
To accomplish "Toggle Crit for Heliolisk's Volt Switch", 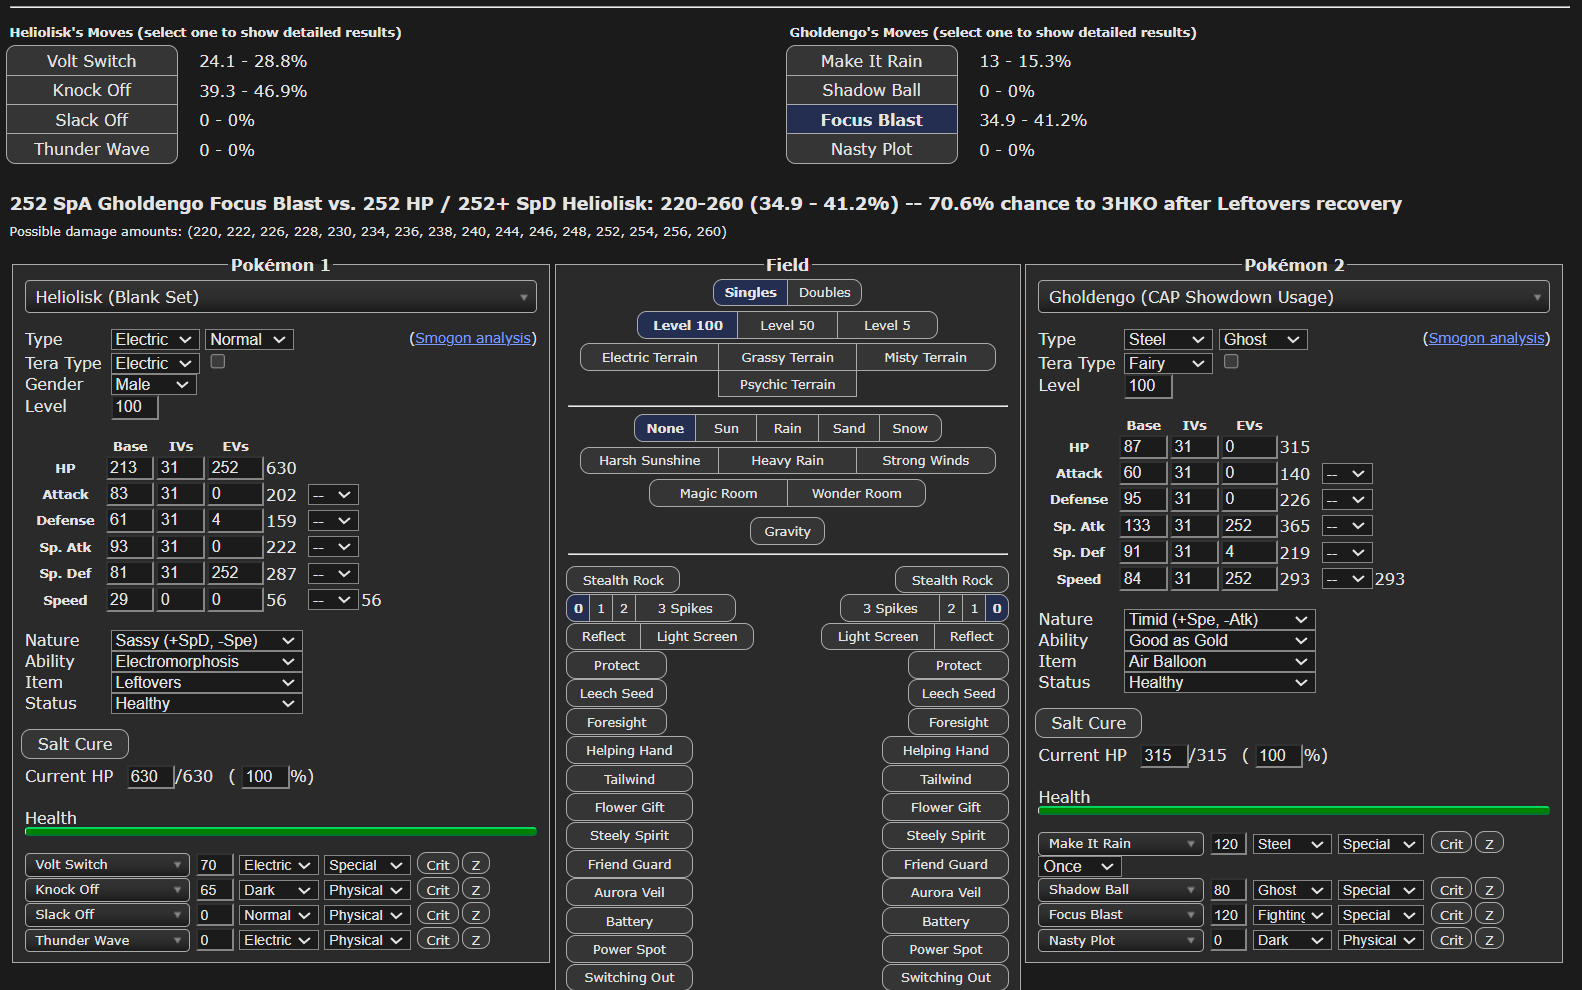I will pyautogui.click(x=437, y=865).
